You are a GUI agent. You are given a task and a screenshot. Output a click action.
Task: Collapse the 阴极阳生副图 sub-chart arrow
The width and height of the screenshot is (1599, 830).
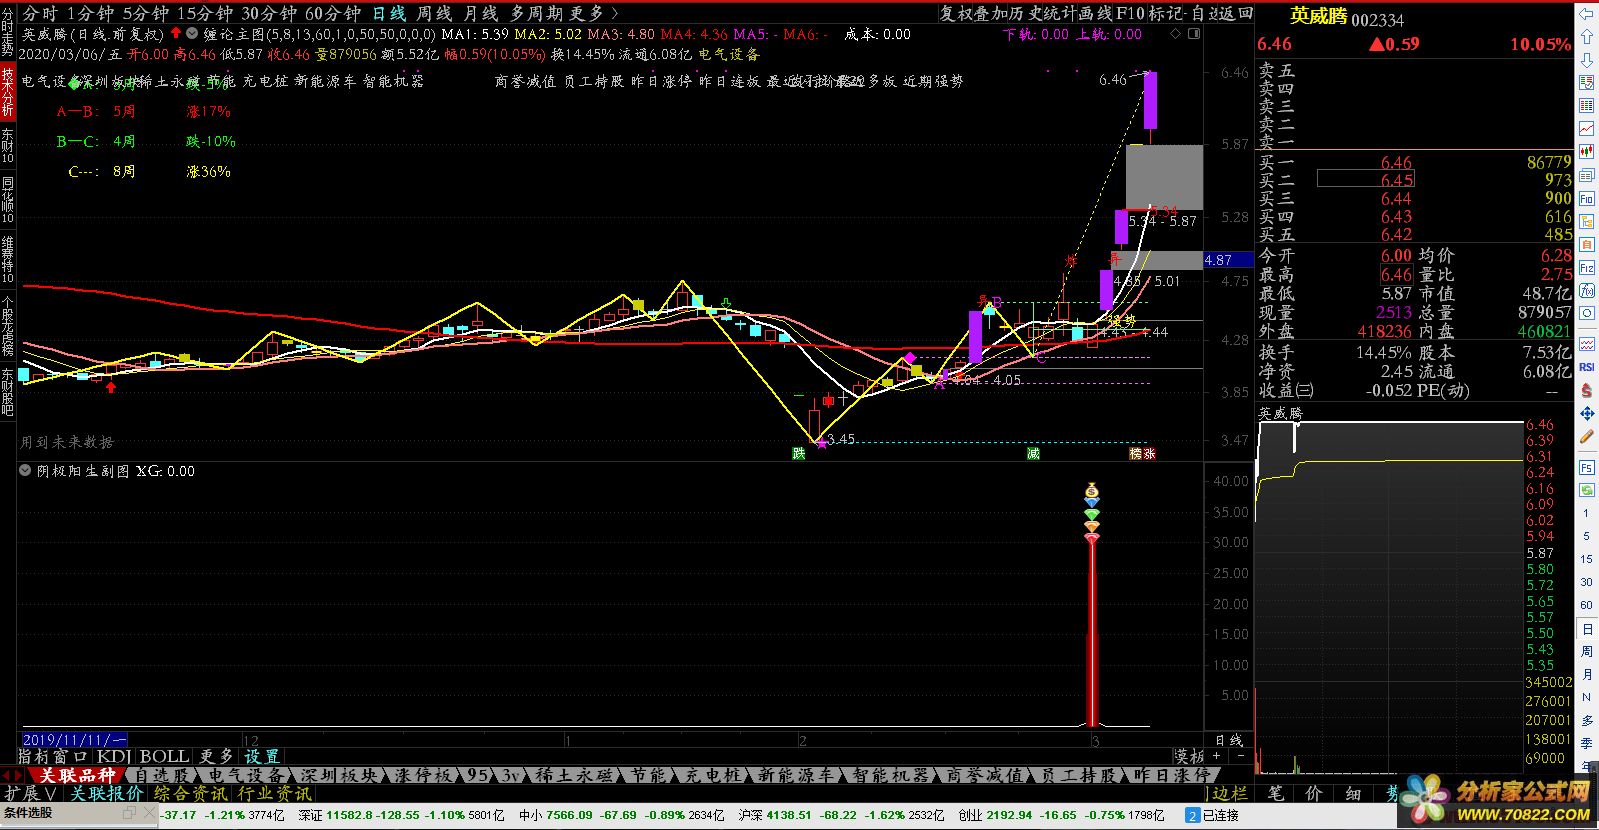tap(25, 470)
